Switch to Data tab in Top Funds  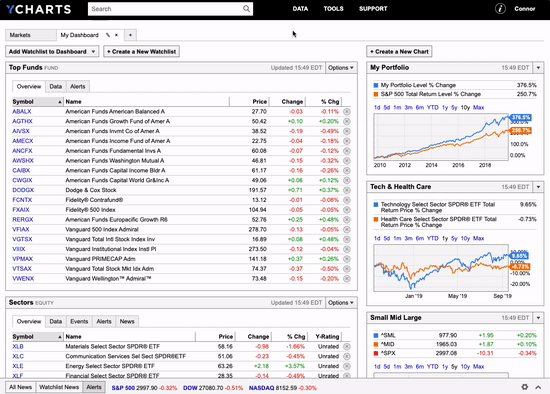55,86
